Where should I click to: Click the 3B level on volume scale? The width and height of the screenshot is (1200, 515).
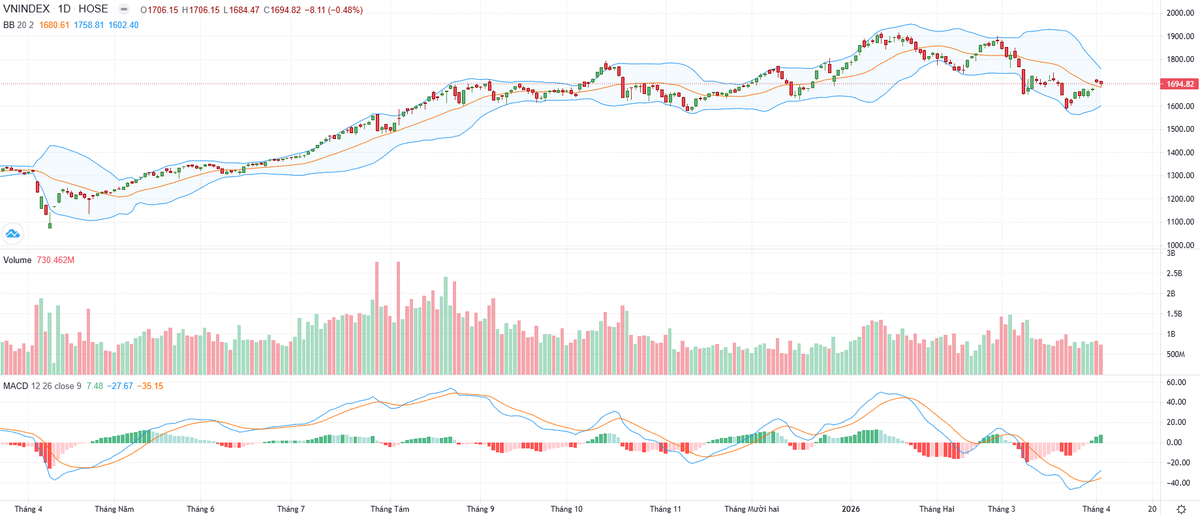(1171, 254)
